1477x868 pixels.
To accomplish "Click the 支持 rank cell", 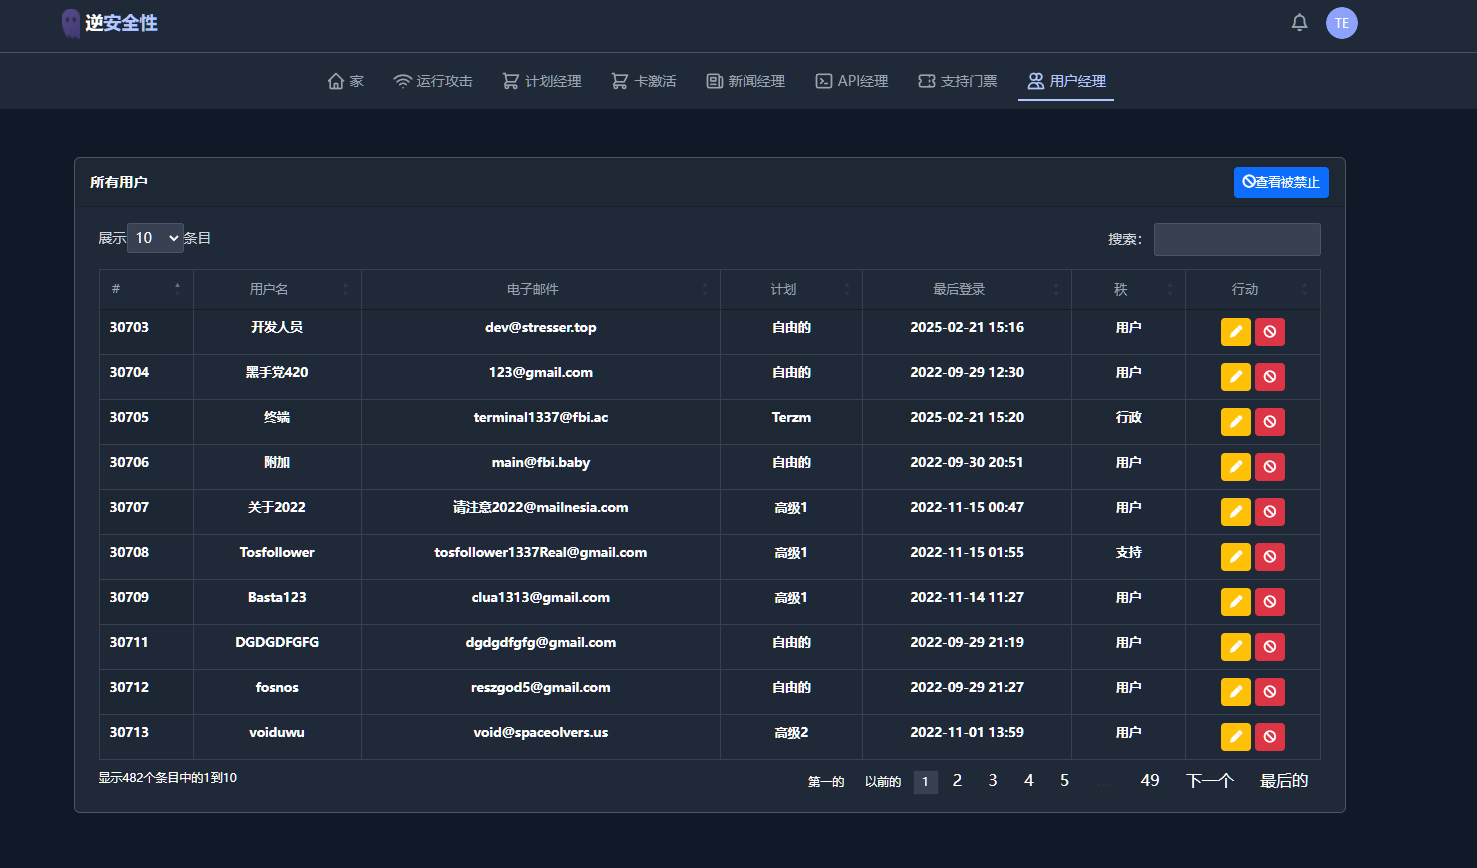I will click(x=1128, y=552).
